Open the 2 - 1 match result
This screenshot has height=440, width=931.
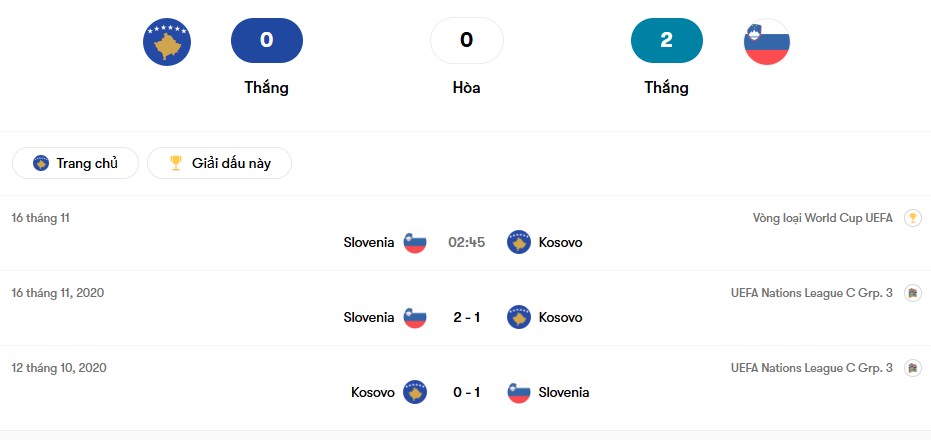pos(466,317)
